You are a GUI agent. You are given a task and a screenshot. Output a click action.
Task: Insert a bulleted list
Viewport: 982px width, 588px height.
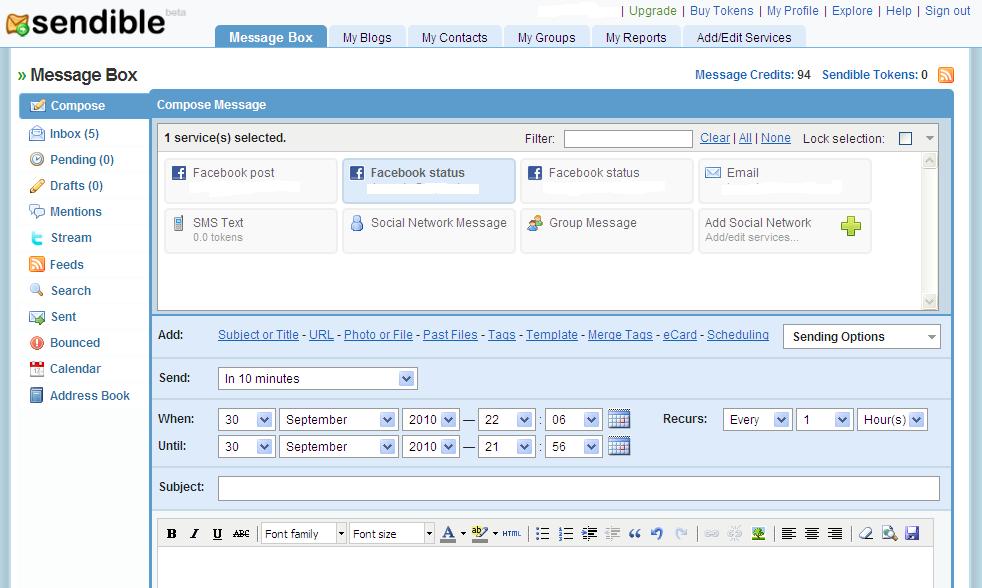coord(543,534)
